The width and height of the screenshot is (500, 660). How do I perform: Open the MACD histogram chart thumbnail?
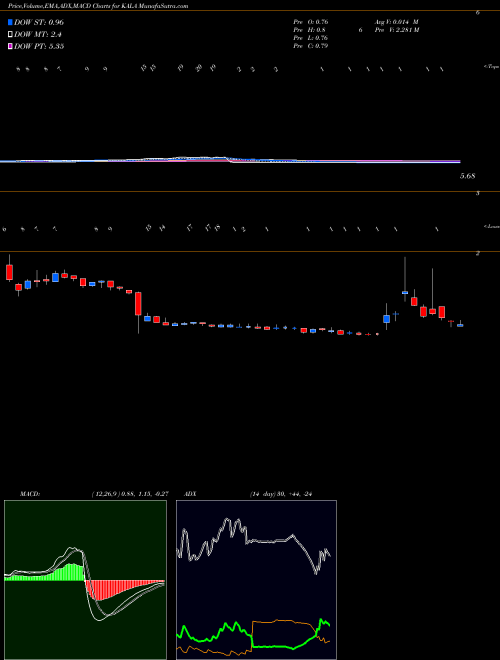click(x=85, y=580)
